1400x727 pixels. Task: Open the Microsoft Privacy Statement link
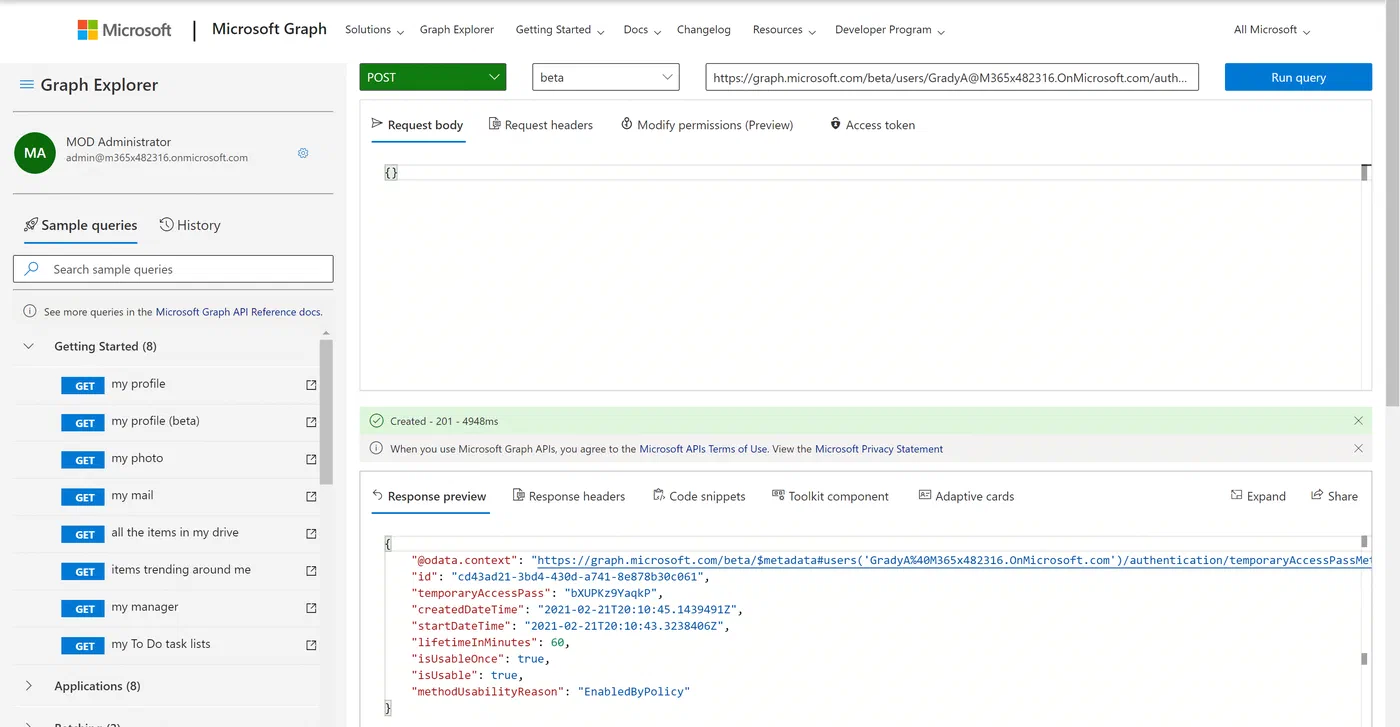879,449
